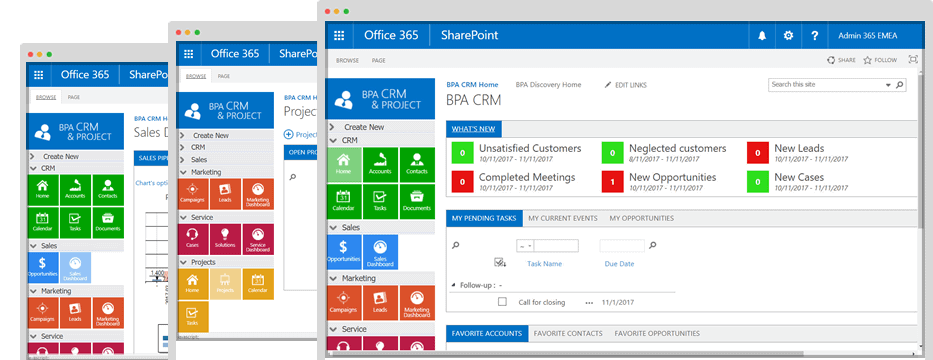This screenshot has width=933, height=360.
Task: Click the site search magnifier icon
Action: pos(899,85)
